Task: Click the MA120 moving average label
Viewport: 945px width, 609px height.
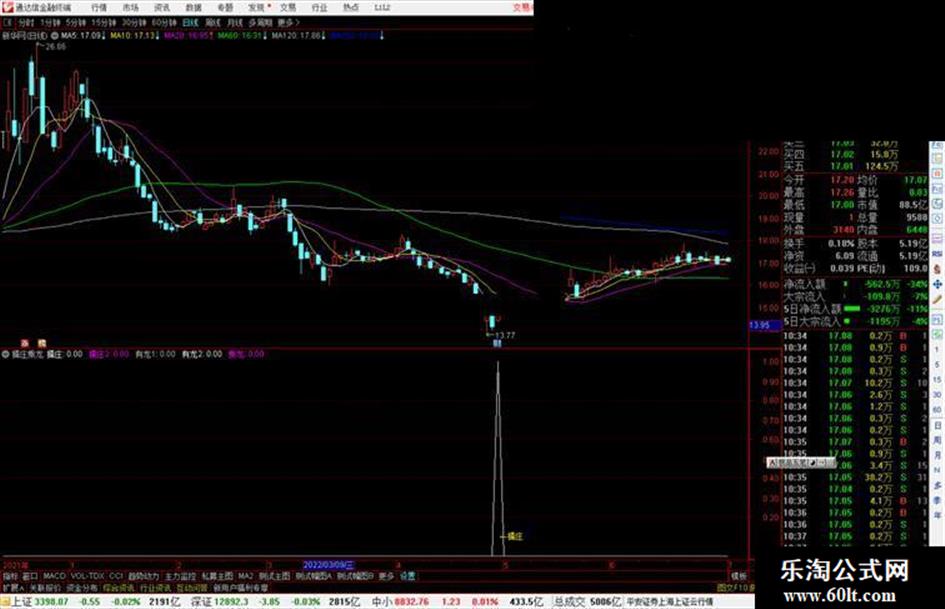Action: coord(298,36)
